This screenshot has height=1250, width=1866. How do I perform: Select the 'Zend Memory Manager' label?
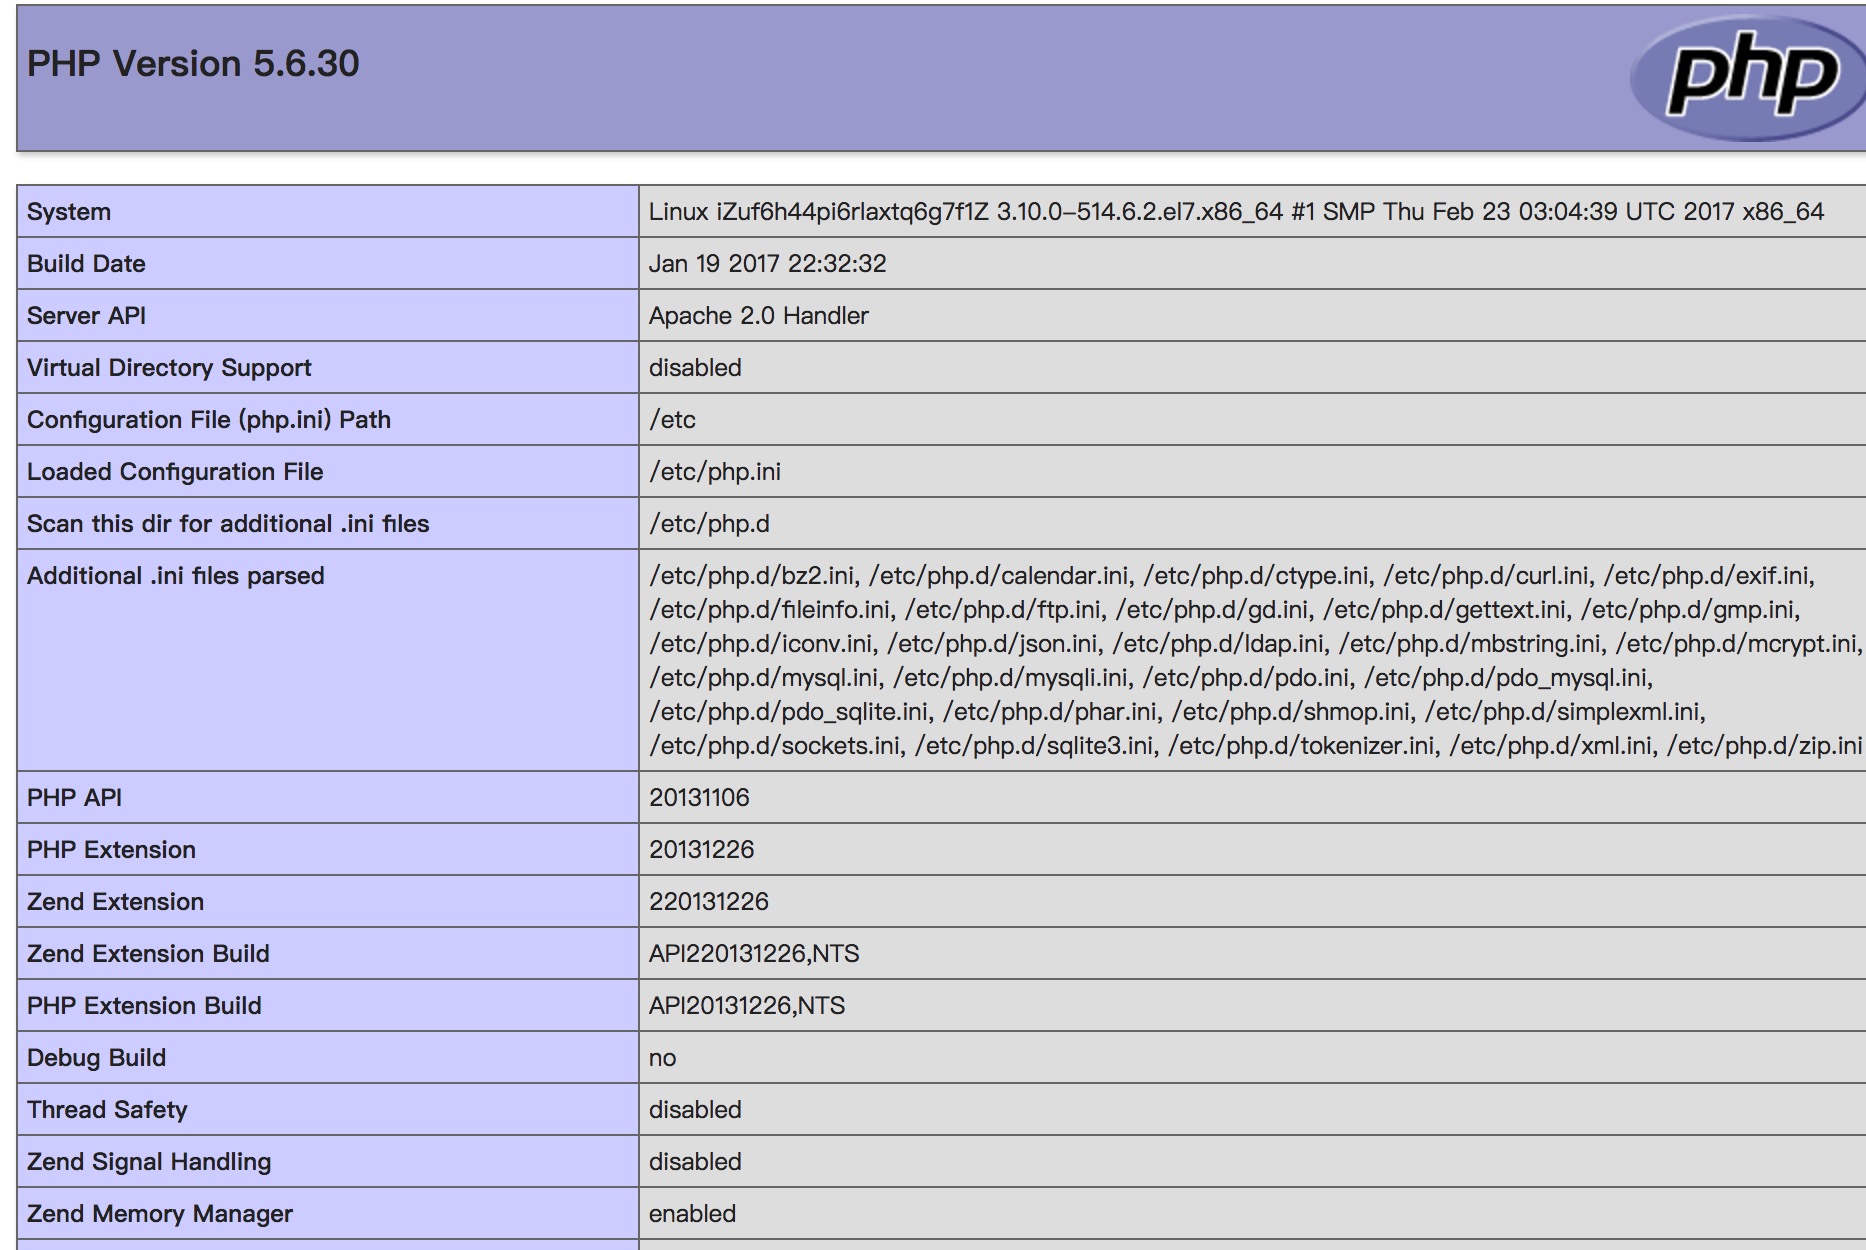[160, 1214]
